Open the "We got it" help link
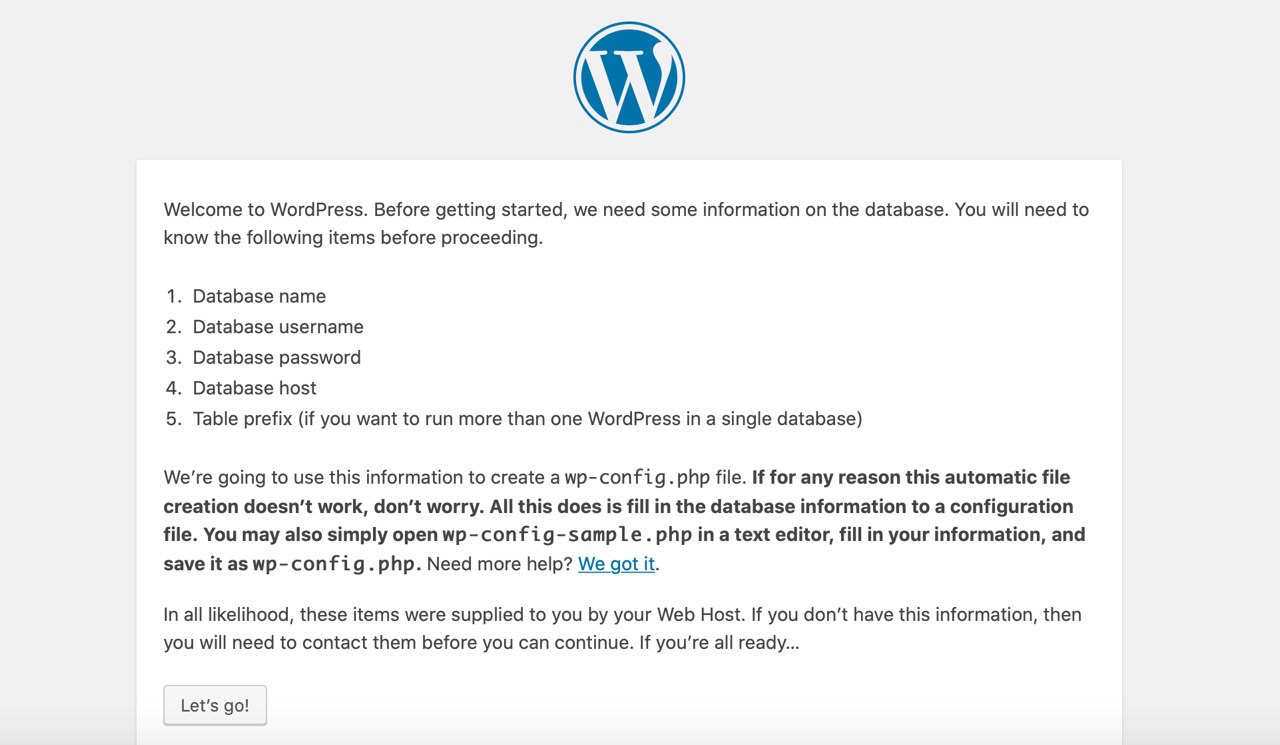The width and height of the screenshot is (1280, 745). [616, 563]
